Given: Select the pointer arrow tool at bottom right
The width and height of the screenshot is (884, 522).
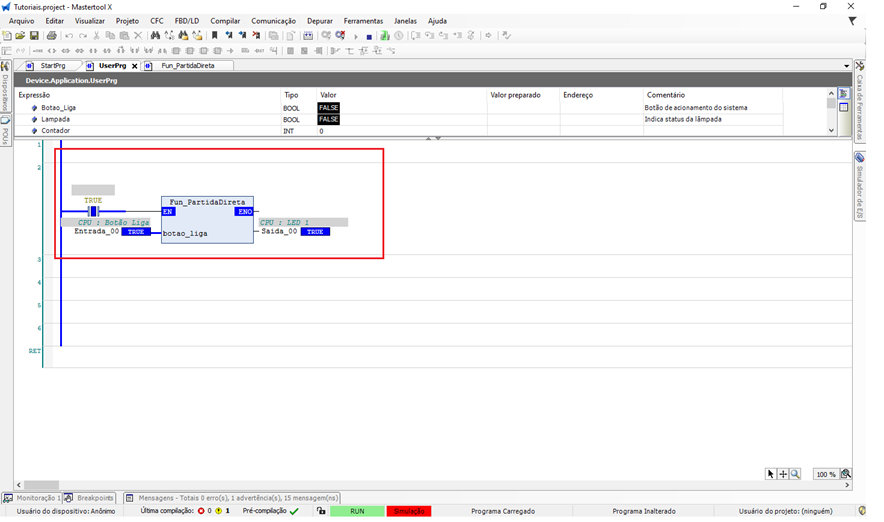Looking at the screenshot, I should click(x=770, y=474).
